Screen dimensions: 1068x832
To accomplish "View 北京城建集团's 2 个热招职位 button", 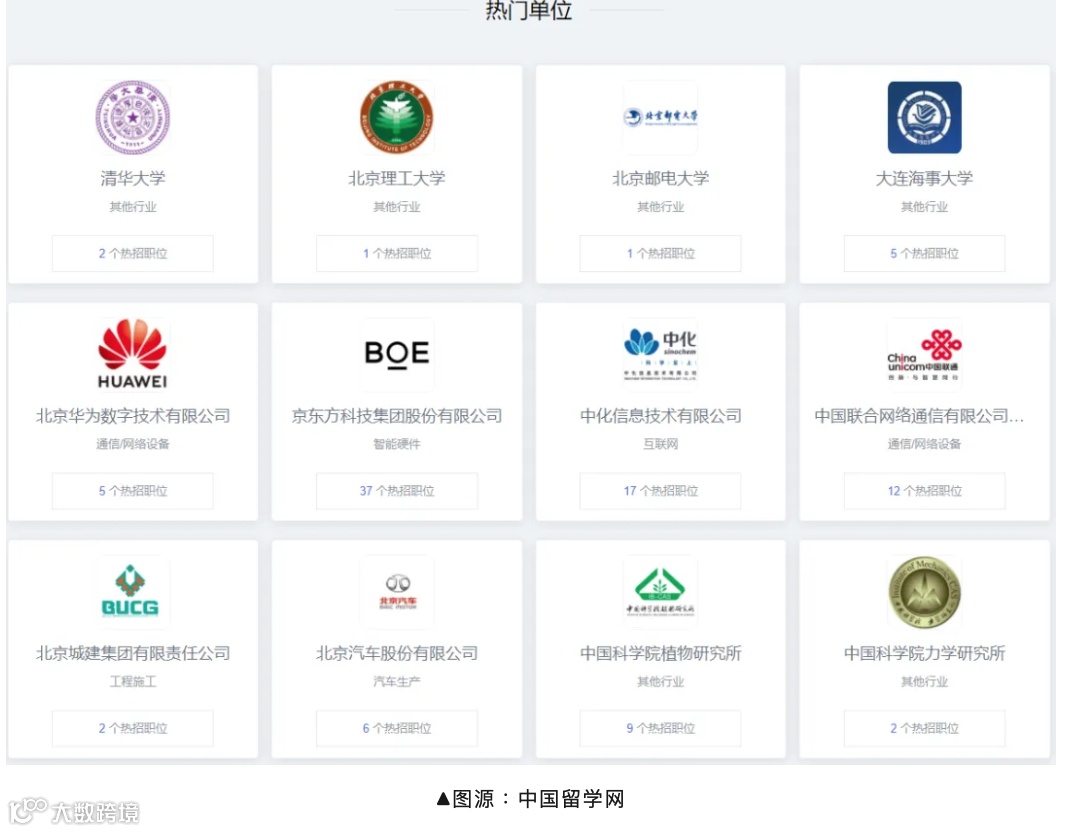I will pyautogui.click(x=132, y=729).
